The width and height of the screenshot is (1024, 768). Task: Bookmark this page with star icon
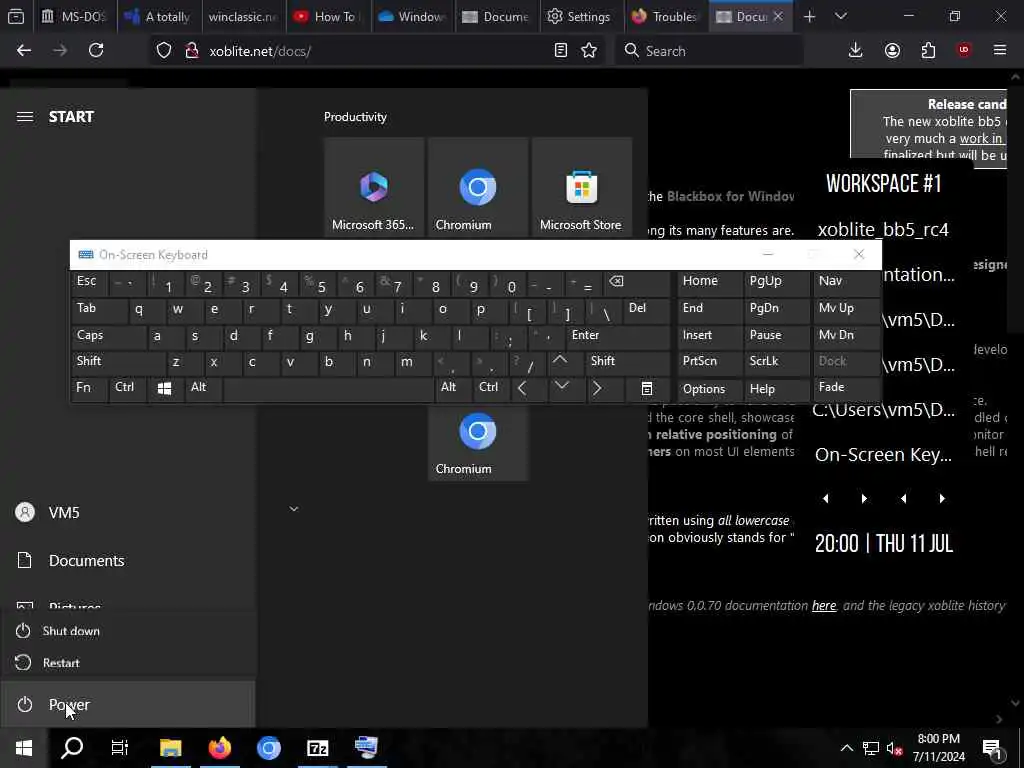click(x=589, y=50)
